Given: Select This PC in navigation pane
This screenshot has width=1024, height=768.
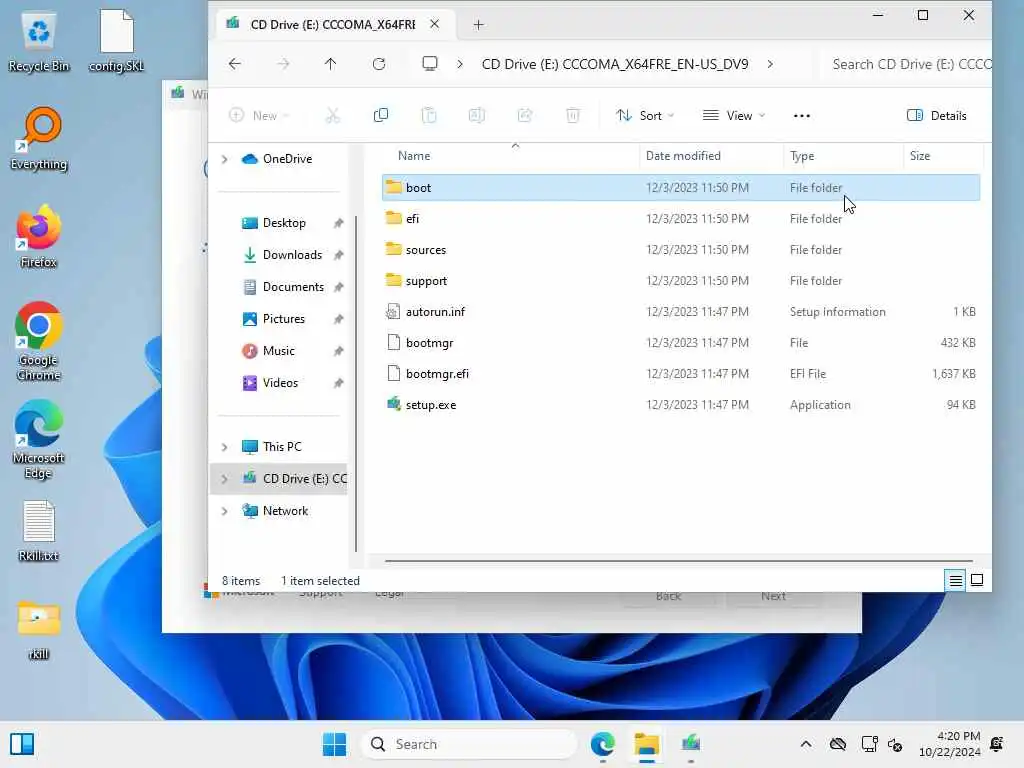Looking at the screenshot, I should [282, 447].
